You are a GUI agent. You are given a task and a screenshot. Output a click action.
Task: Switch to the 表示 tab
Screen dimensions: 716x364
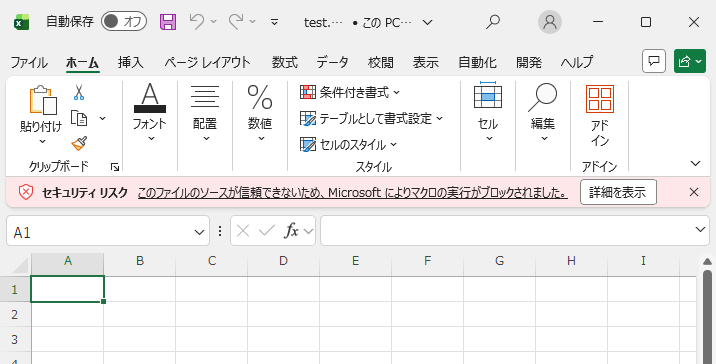tap(426, 62)
